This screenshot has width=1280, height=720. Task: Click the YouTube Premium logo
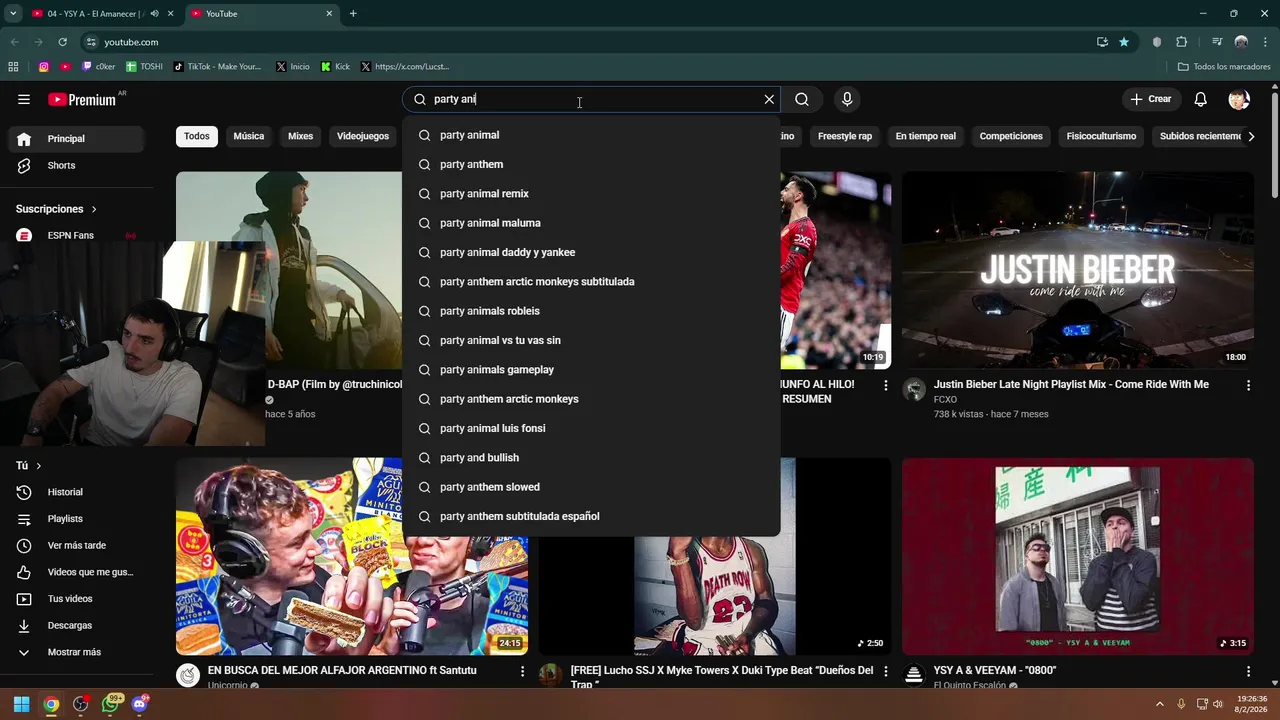point(82,99)
